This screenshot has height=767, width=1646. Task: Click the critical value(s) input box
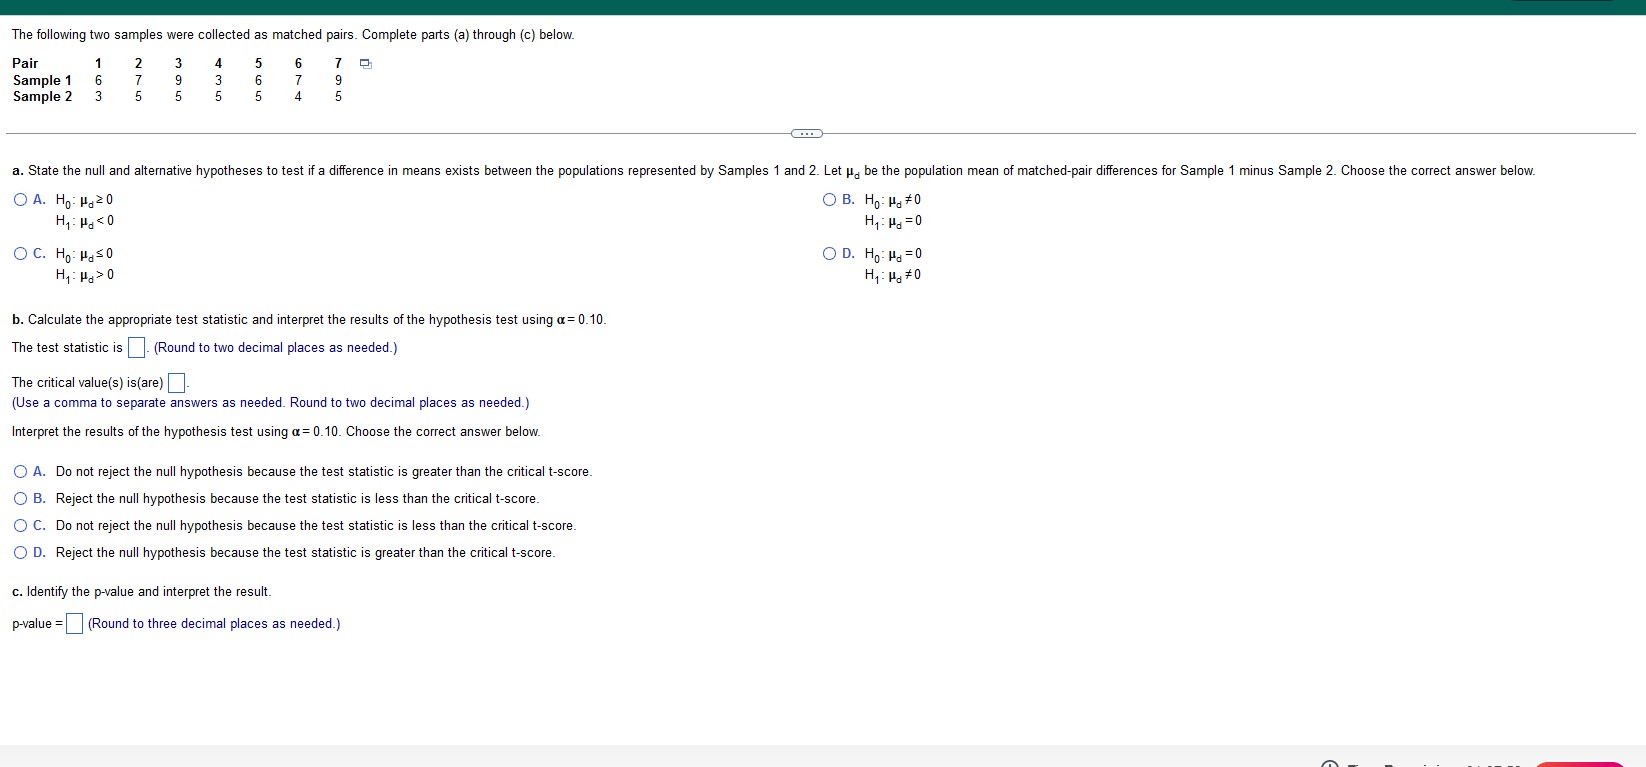(177, 383)
